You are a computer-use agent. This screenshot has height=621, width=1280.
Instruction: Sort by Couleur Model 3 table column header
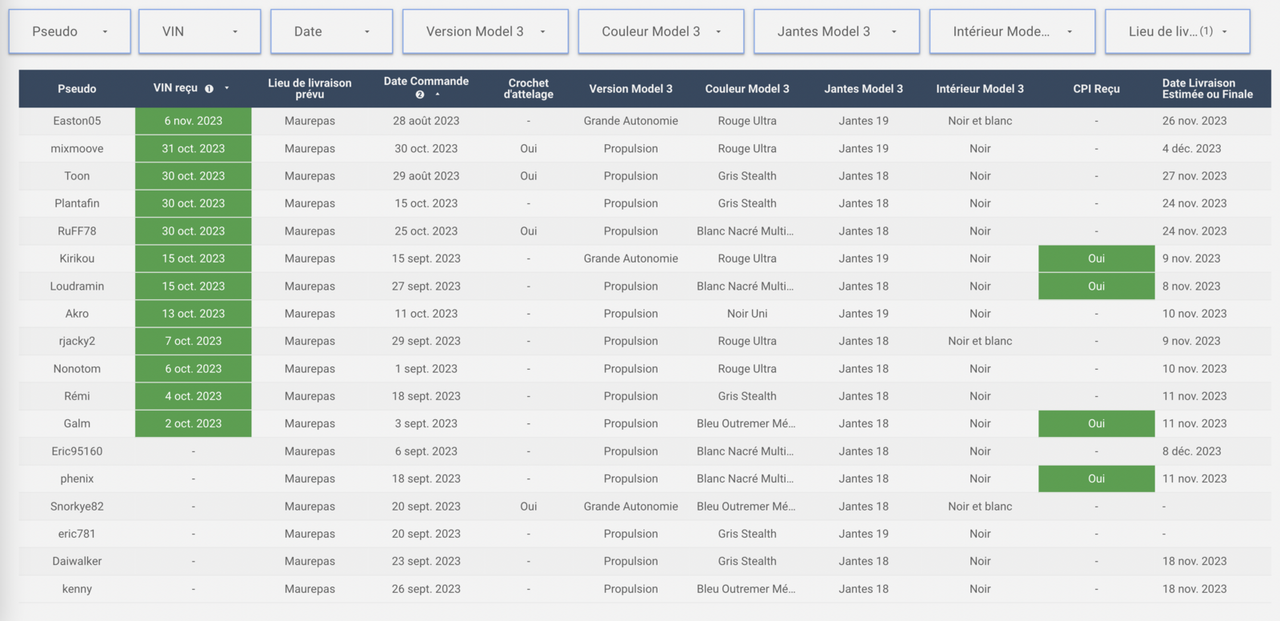pos(747,89)
